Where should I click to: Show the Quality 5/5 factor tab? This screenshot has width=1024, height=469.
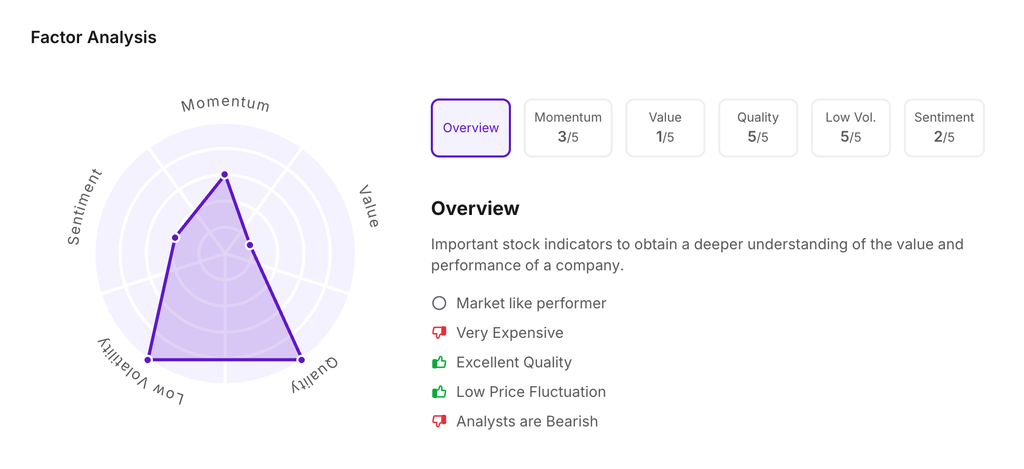coord(758,128)
